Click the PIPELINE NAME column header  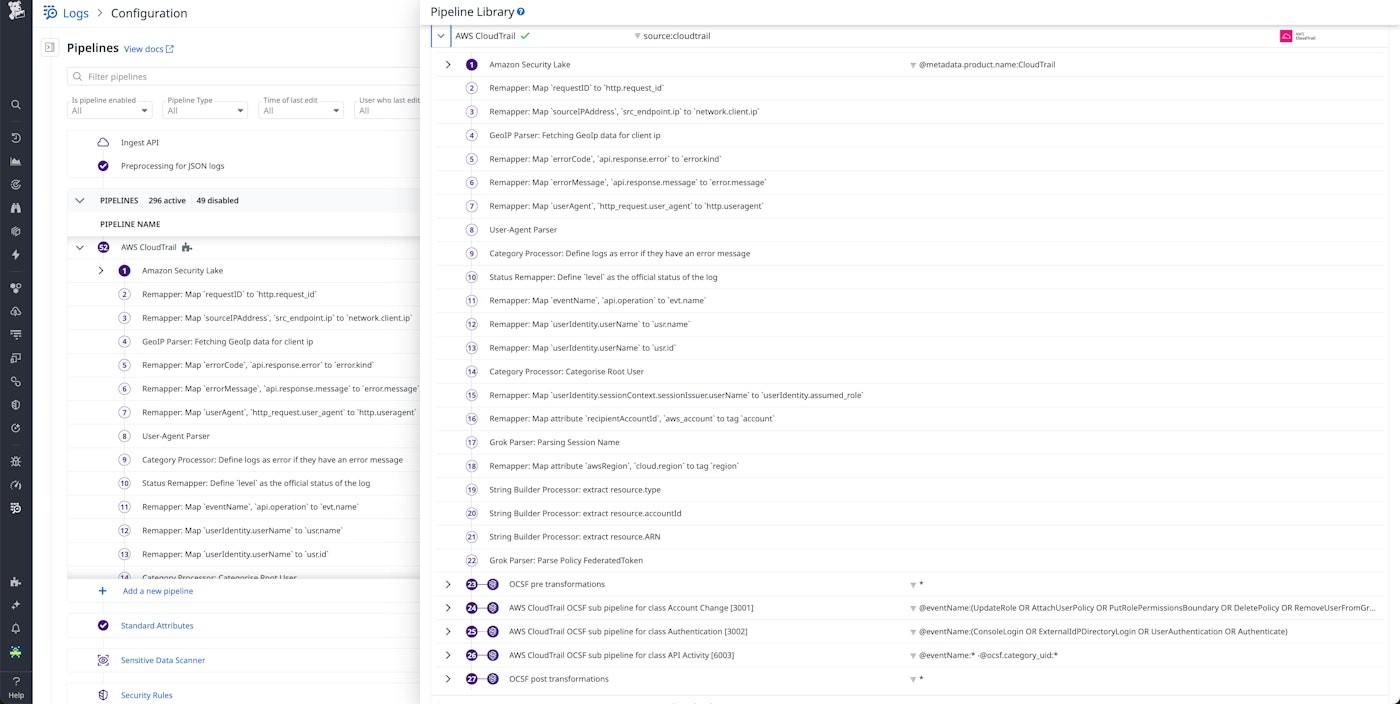tap(130, 224)
